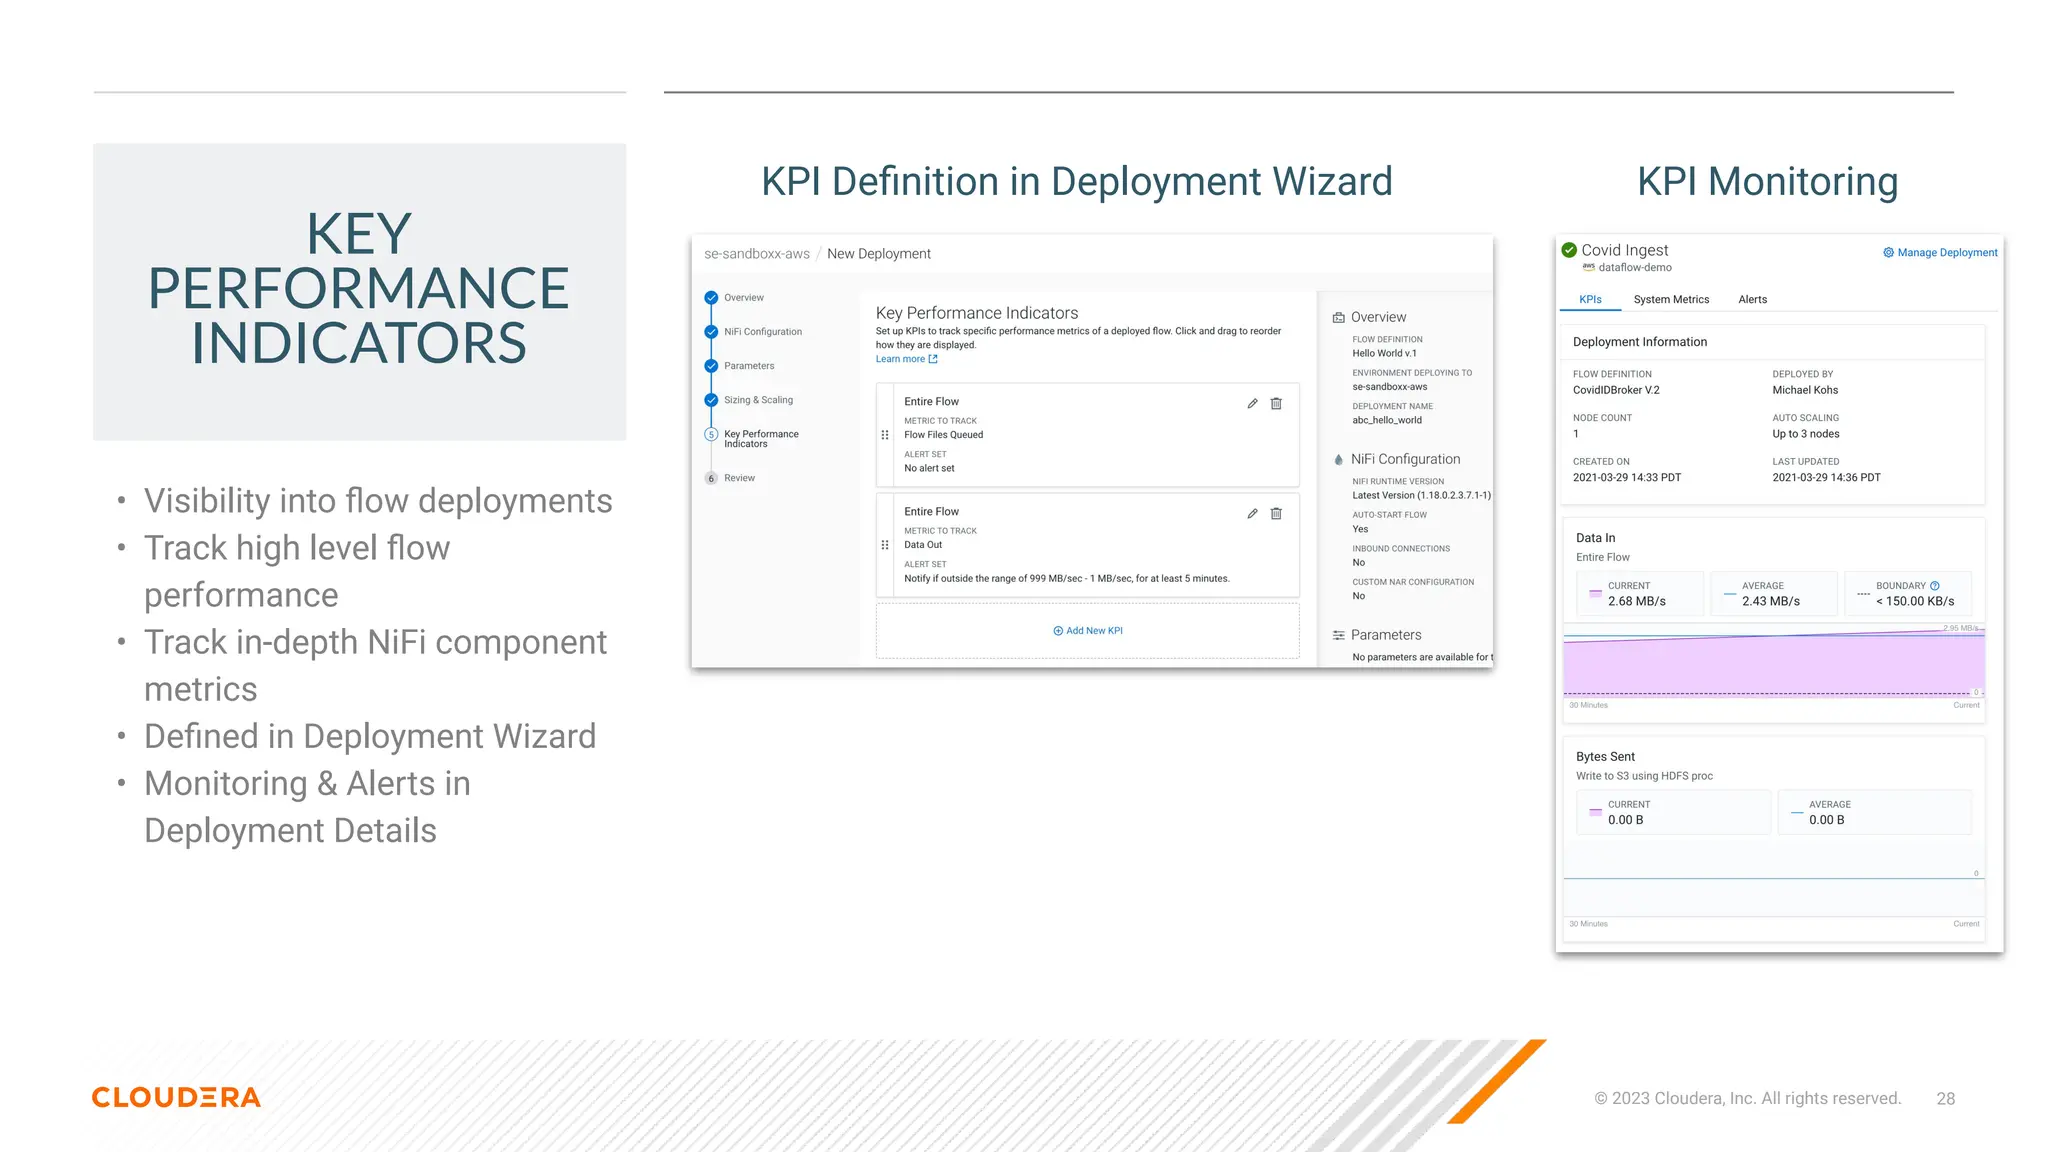The image size is (2048, 1152).
Task: Edit the Flow Files Queued KPI
Action: coord(1252,404)
